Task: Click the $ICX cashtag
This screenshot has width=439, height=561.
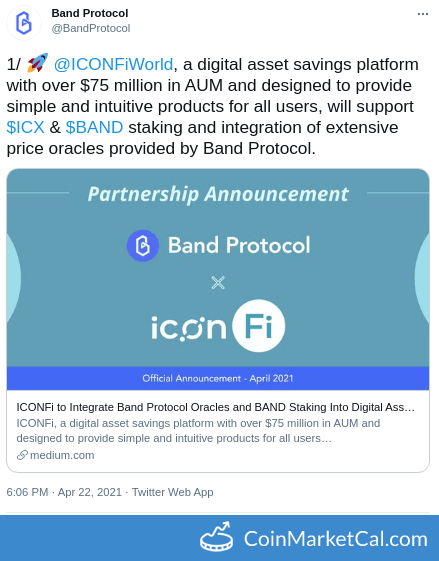Action: (25, 127)
